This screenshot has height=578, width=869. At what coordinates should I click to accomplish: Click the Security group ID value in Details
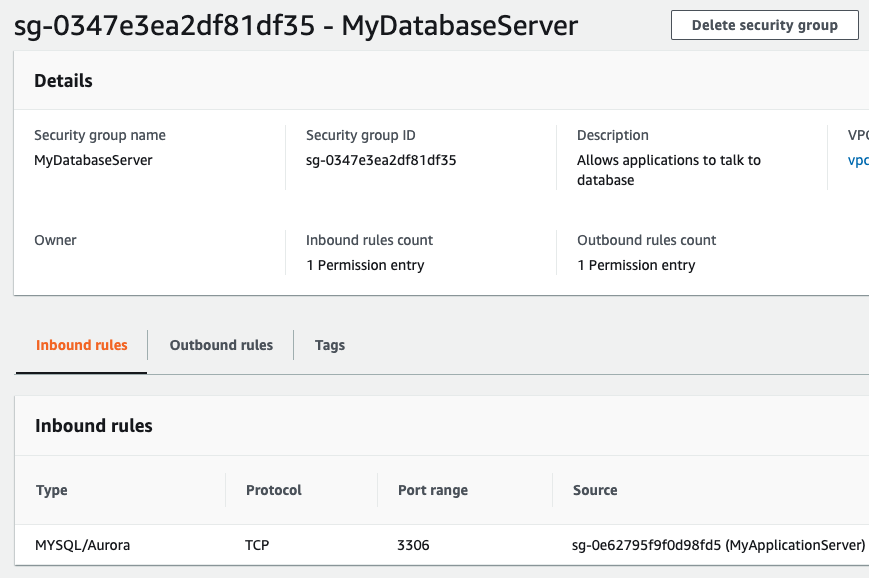tap(381, 160)
